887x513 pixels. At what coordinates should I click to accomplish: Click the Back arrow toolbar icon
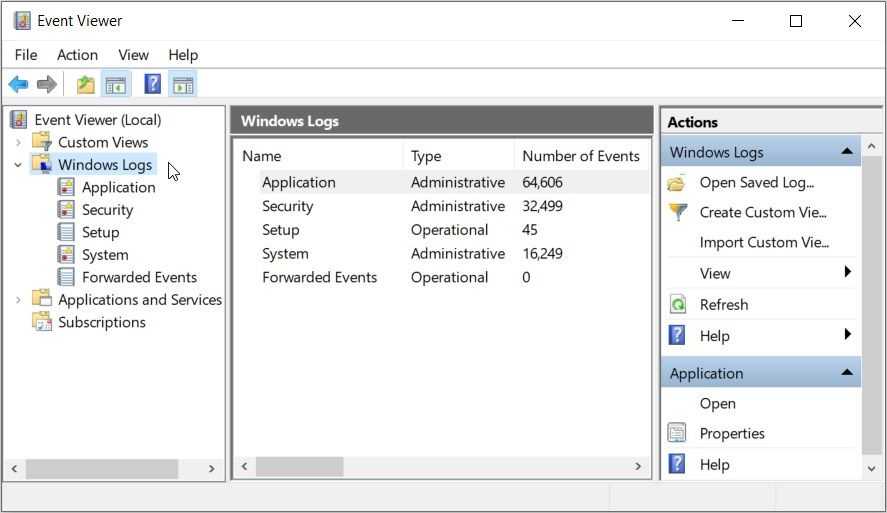(x=18, y=85)
